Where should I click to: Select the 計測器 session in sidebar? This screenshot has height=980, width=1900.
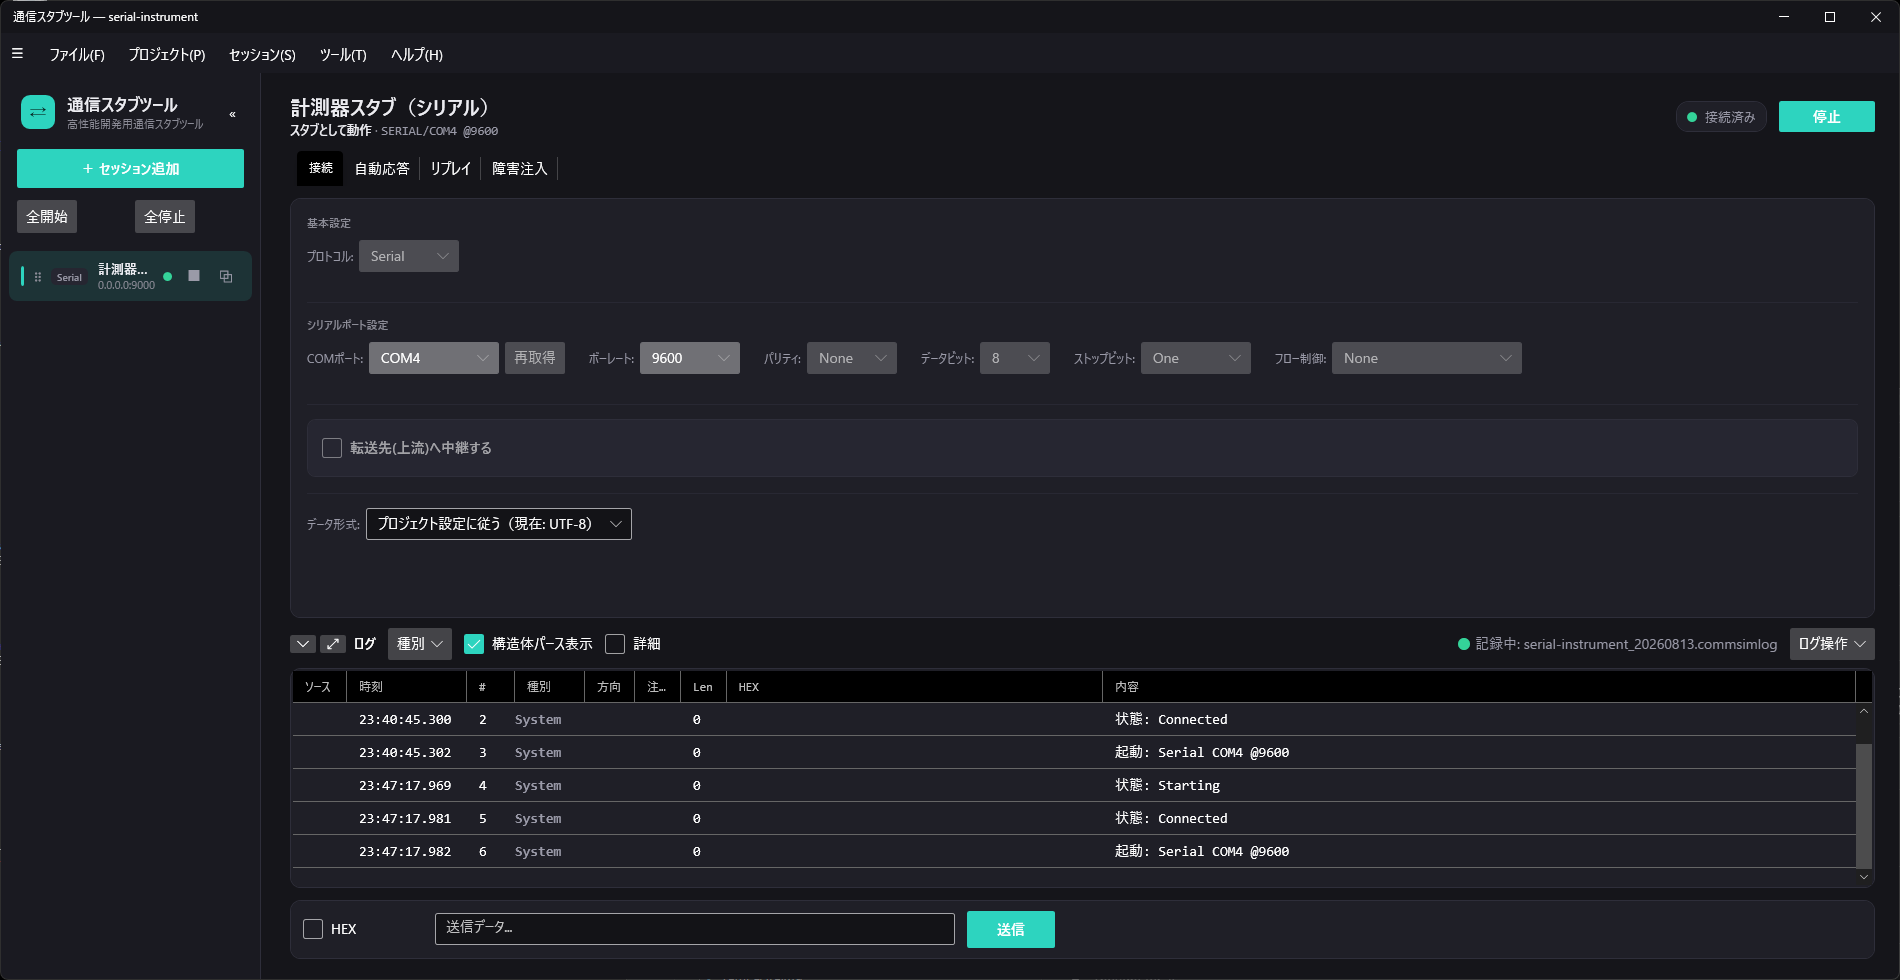130,276
